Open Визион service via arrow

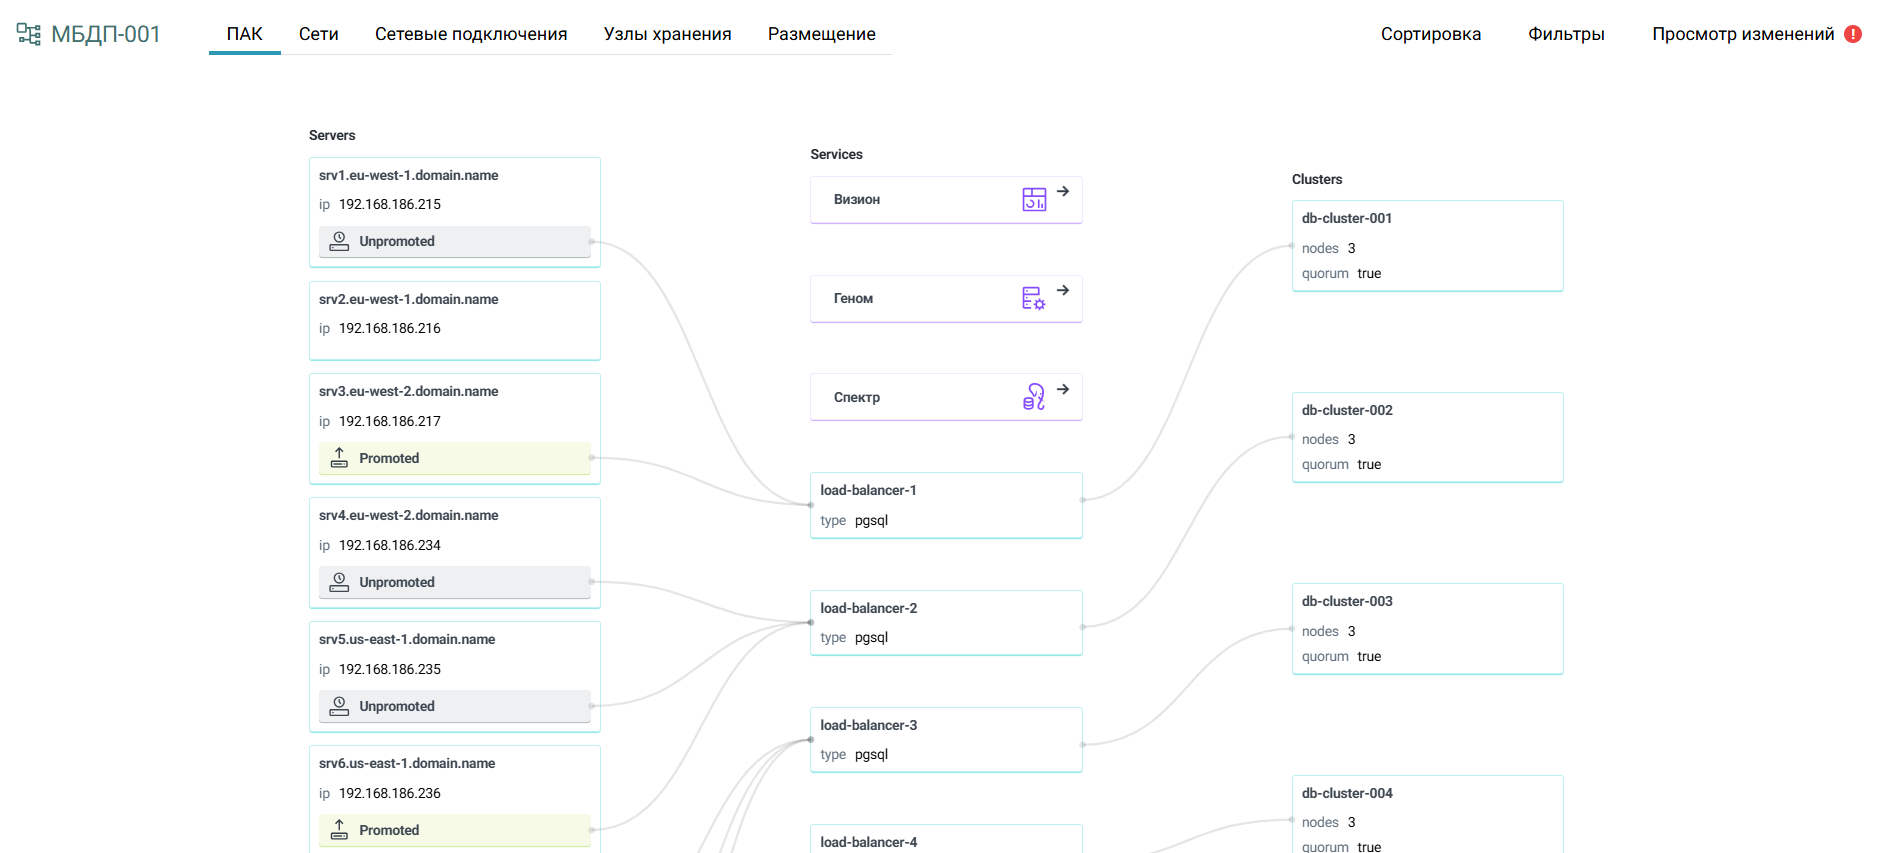coord(1063,191)
